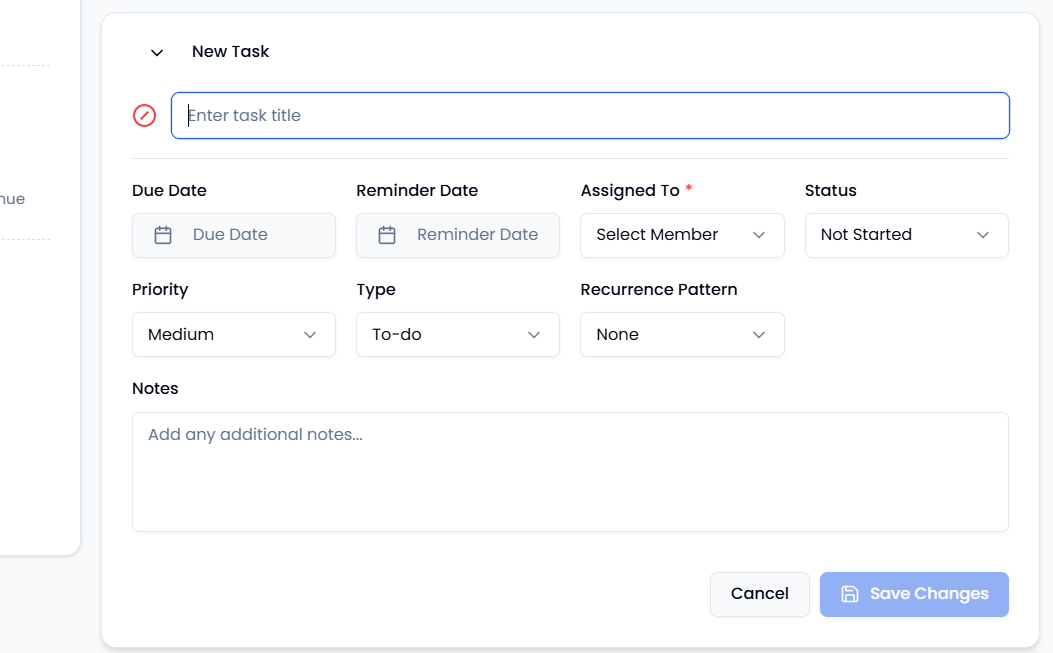
Task: Click the chevron arrow in Assigned To
Action: [x=759, y=235]
